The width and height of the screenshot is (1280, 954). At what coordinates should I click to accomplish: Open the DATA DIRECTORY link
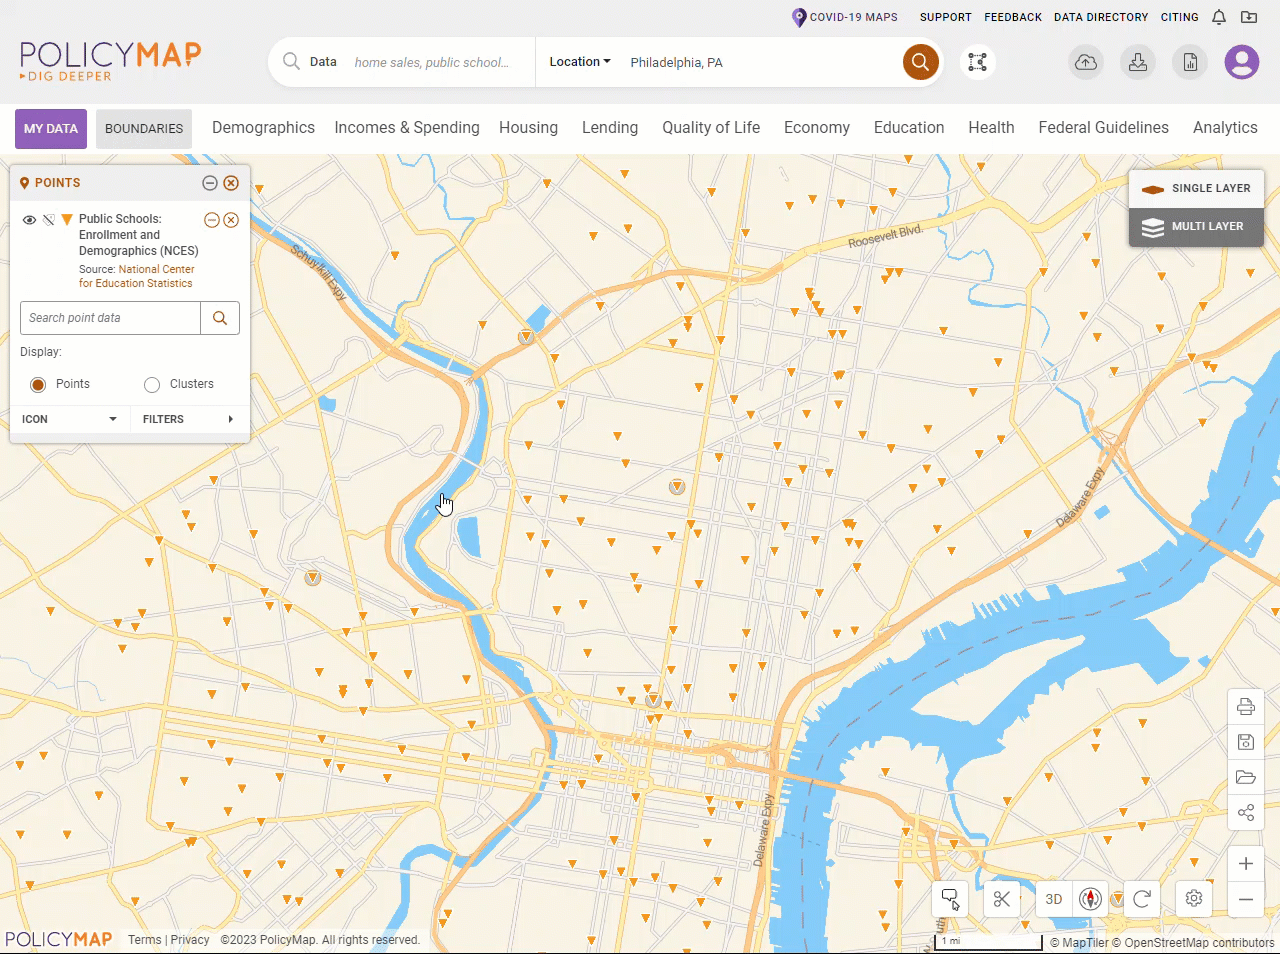click(1101, 17)
